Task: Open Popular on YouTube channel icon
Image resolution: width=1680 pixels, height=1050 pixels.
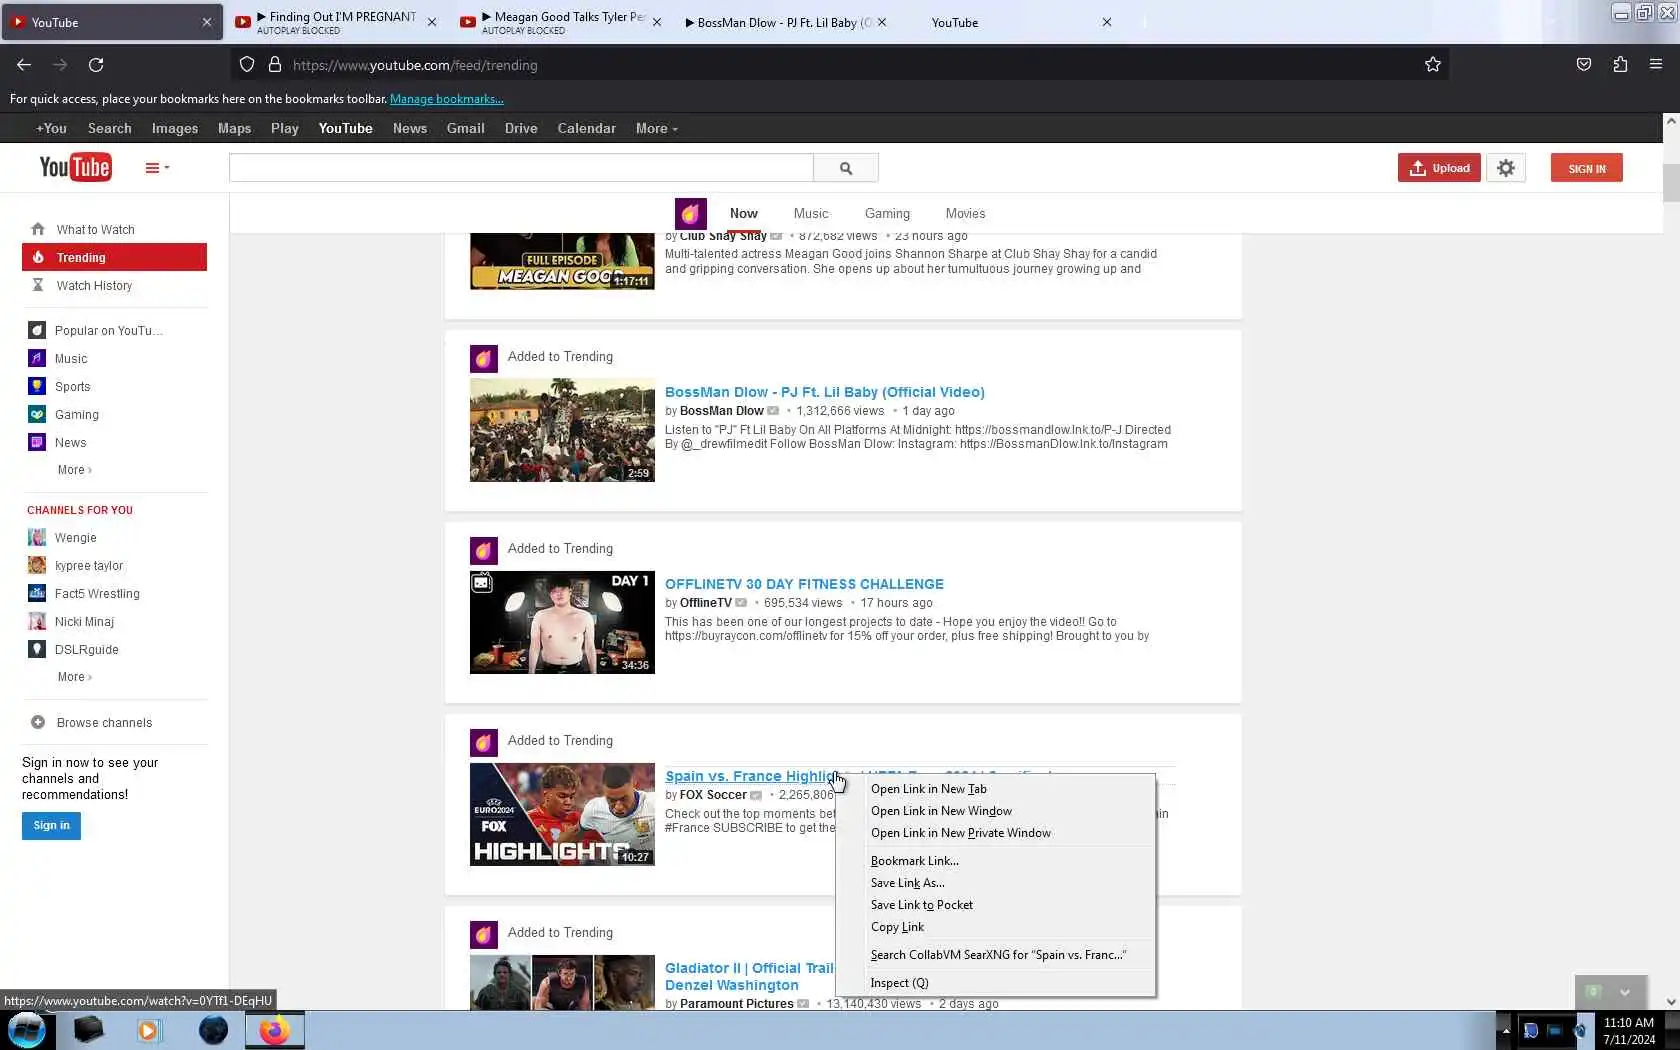Action: point(37,331)
